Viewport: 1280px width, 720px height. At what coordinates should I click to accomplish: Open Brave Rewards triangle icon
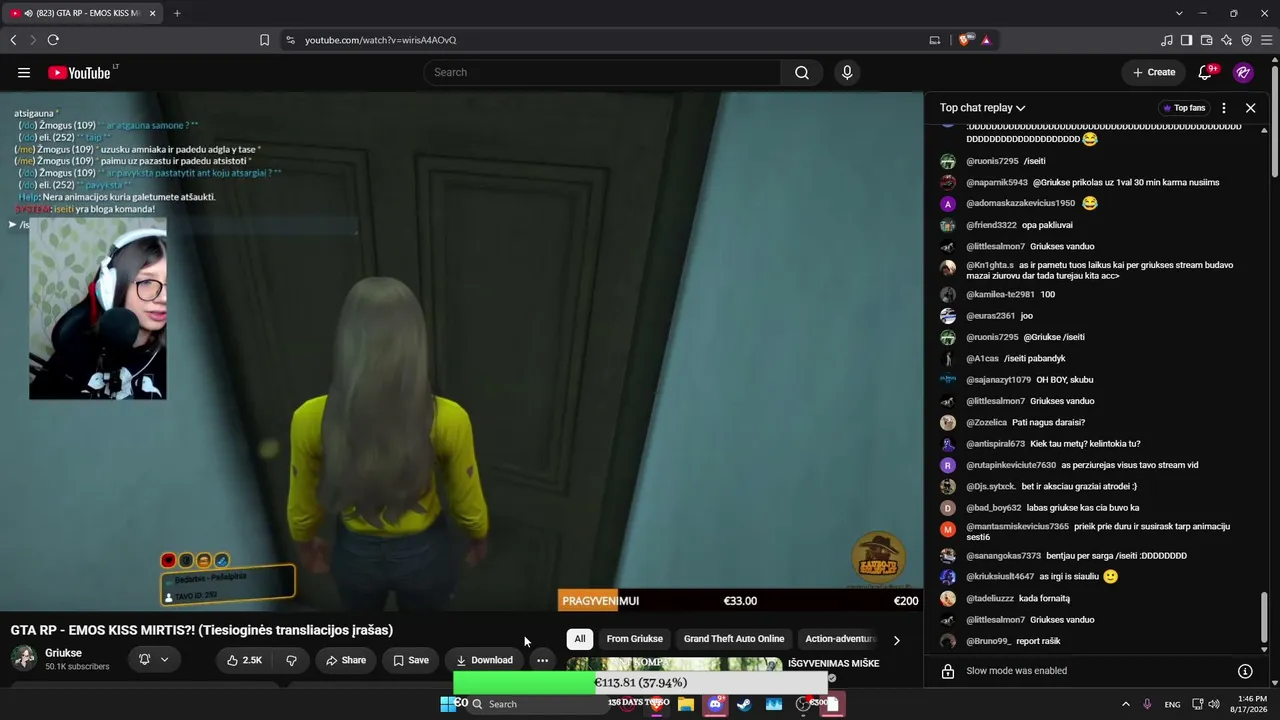[986, 40]
